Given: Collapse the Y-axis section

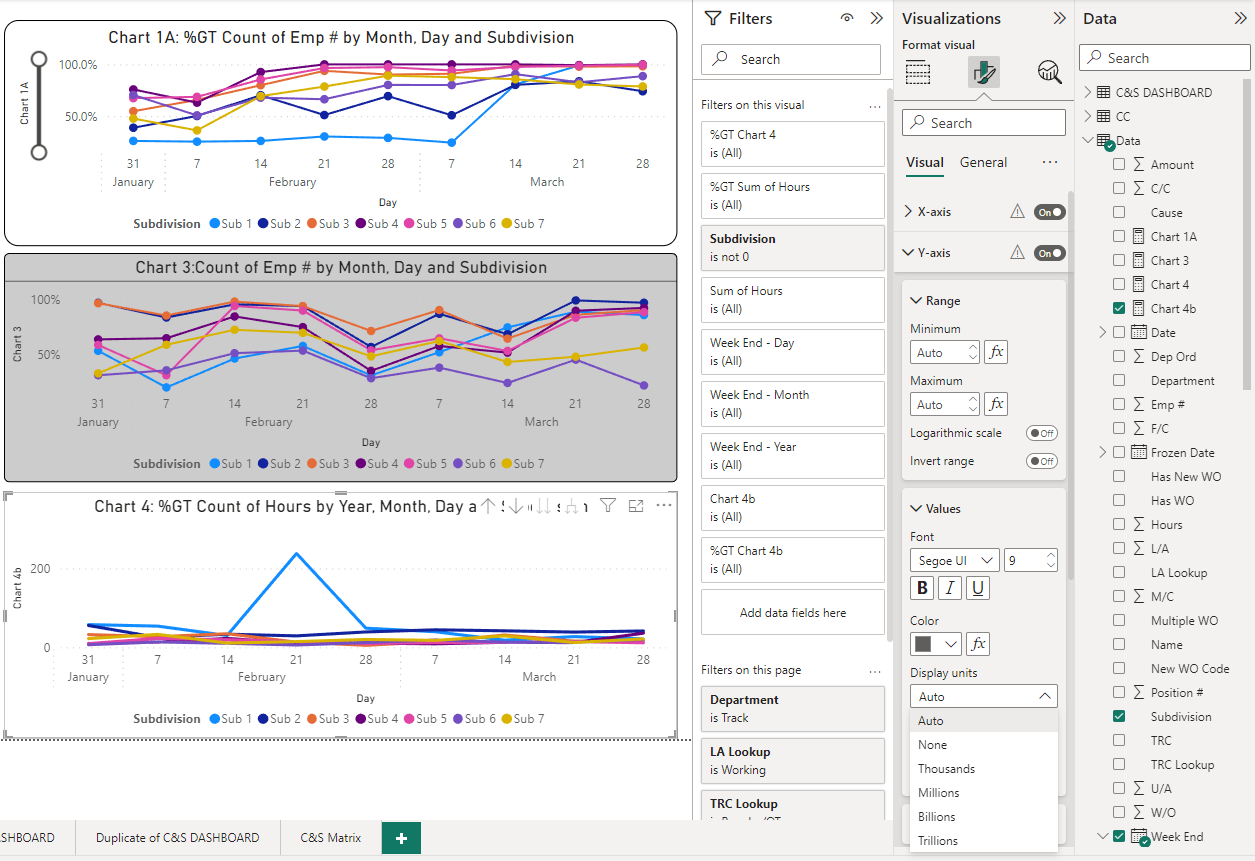Looking at the screenshot, I should click(x=908, y=253).
